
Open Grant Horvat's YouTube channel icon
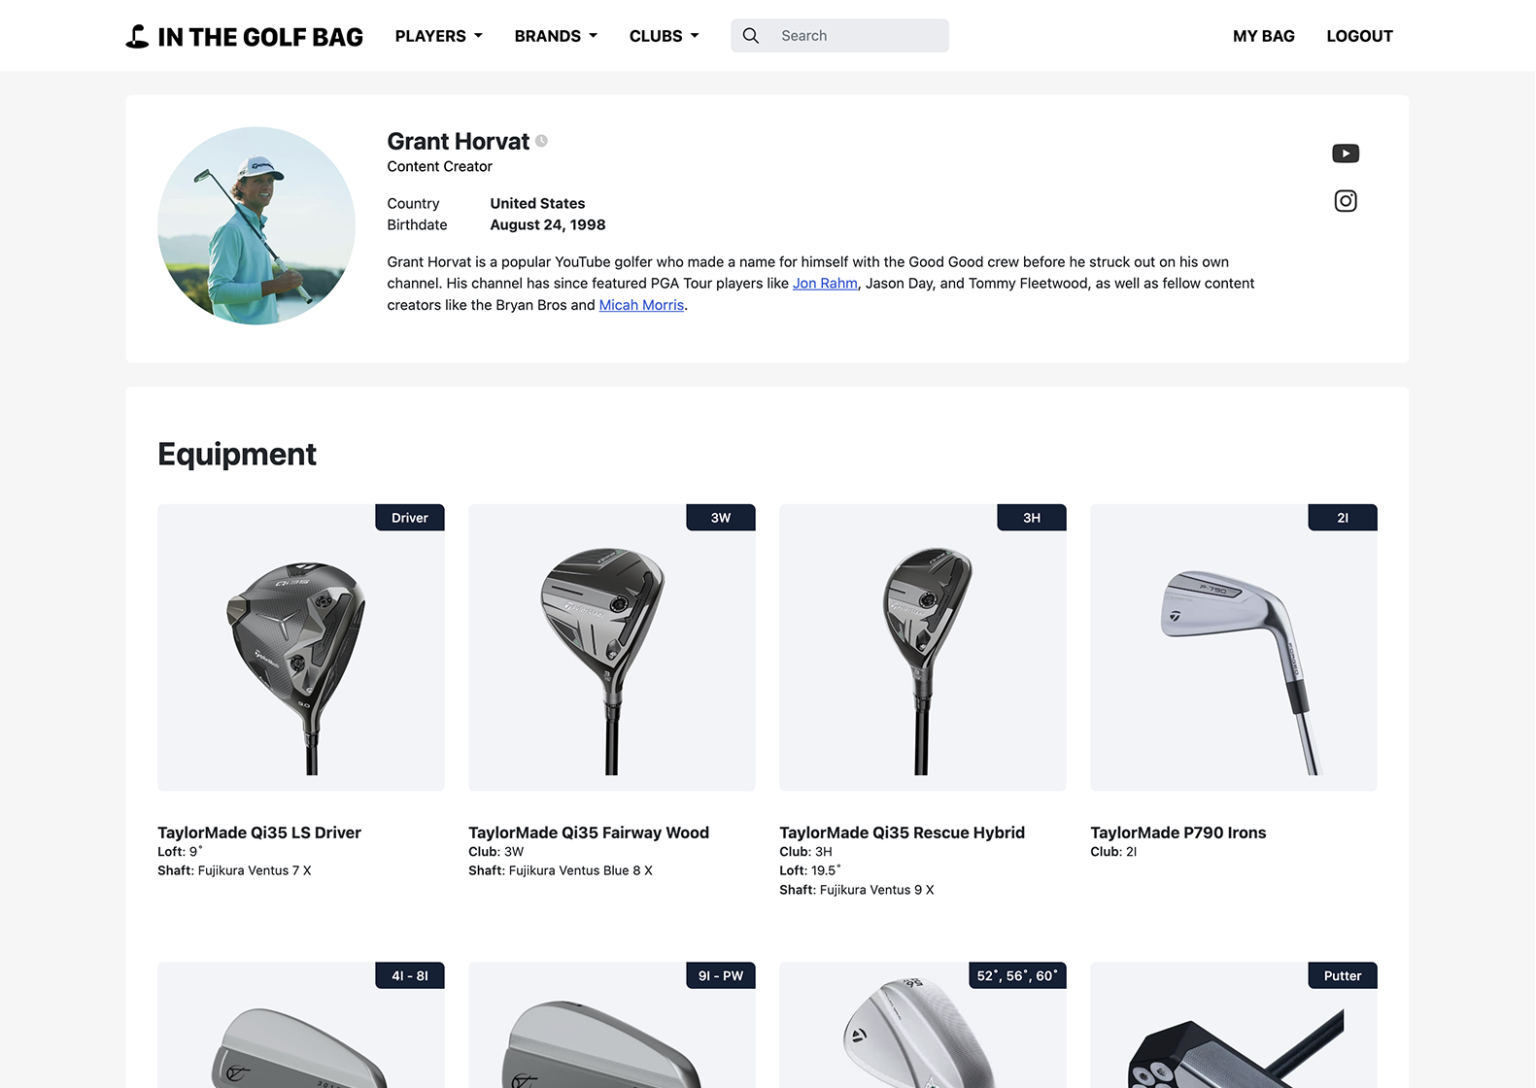pos(1345,153)
